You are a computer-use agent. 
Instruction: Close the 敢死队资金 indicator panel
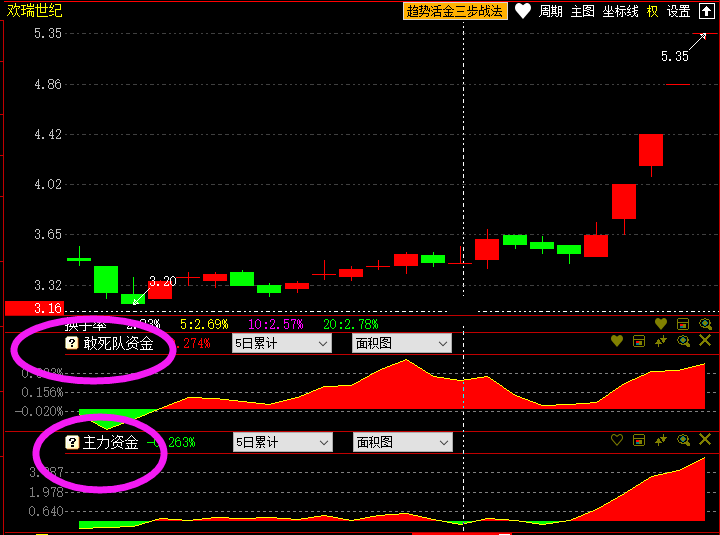pyautogui.click(x=705, y=342)
